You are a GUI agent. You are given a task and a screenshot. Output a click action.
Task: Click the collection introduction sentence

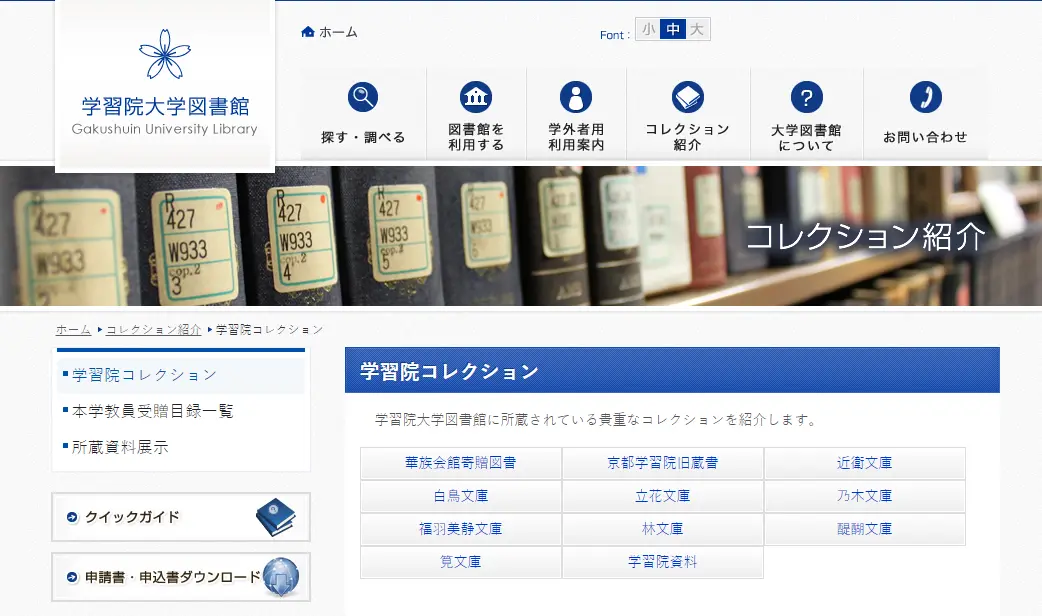596,420
